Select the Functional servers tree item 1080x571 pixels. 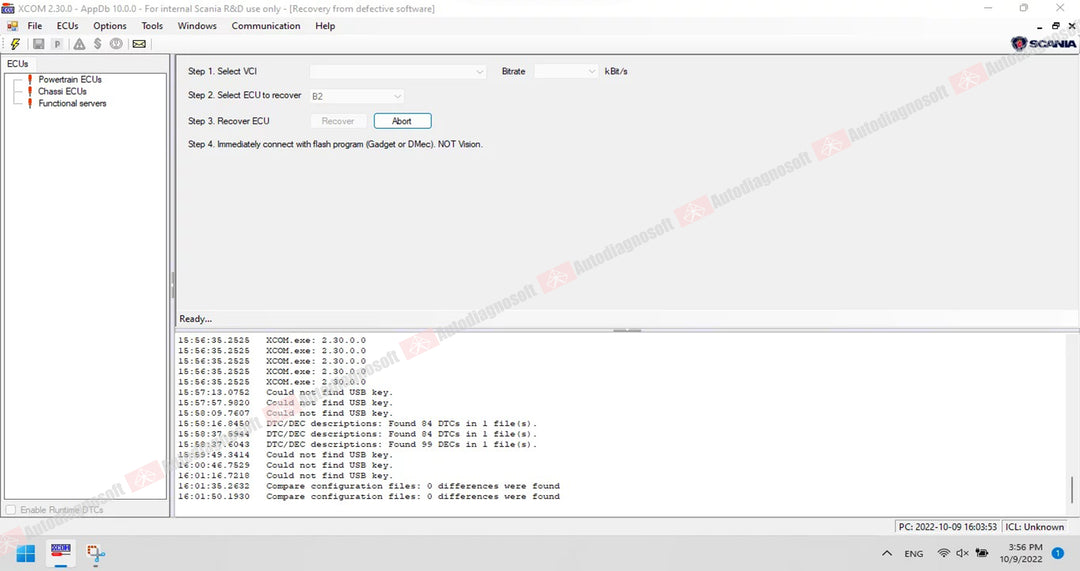point(72,103)
